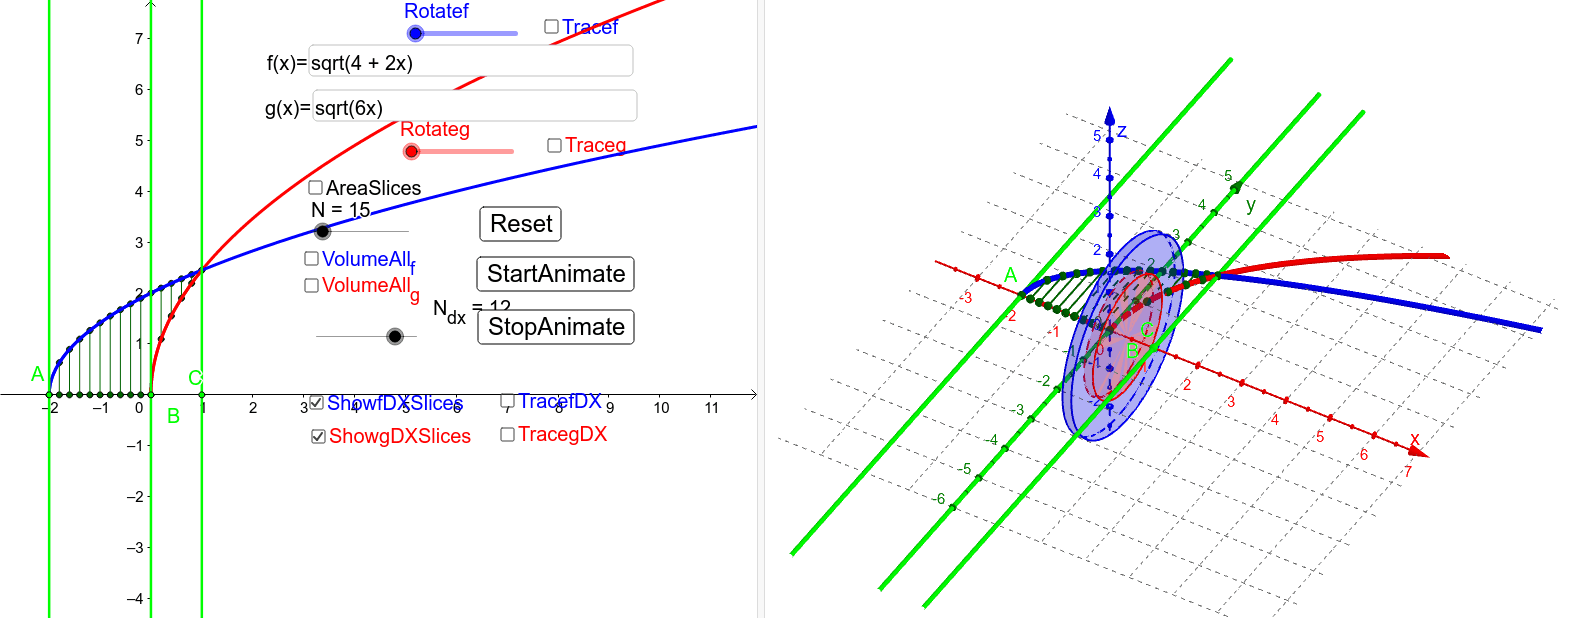Image resolution: width=1581 pixels, height=620 pixels.
Task: Click point A label on 2D graph
Action: coord(38,375)
